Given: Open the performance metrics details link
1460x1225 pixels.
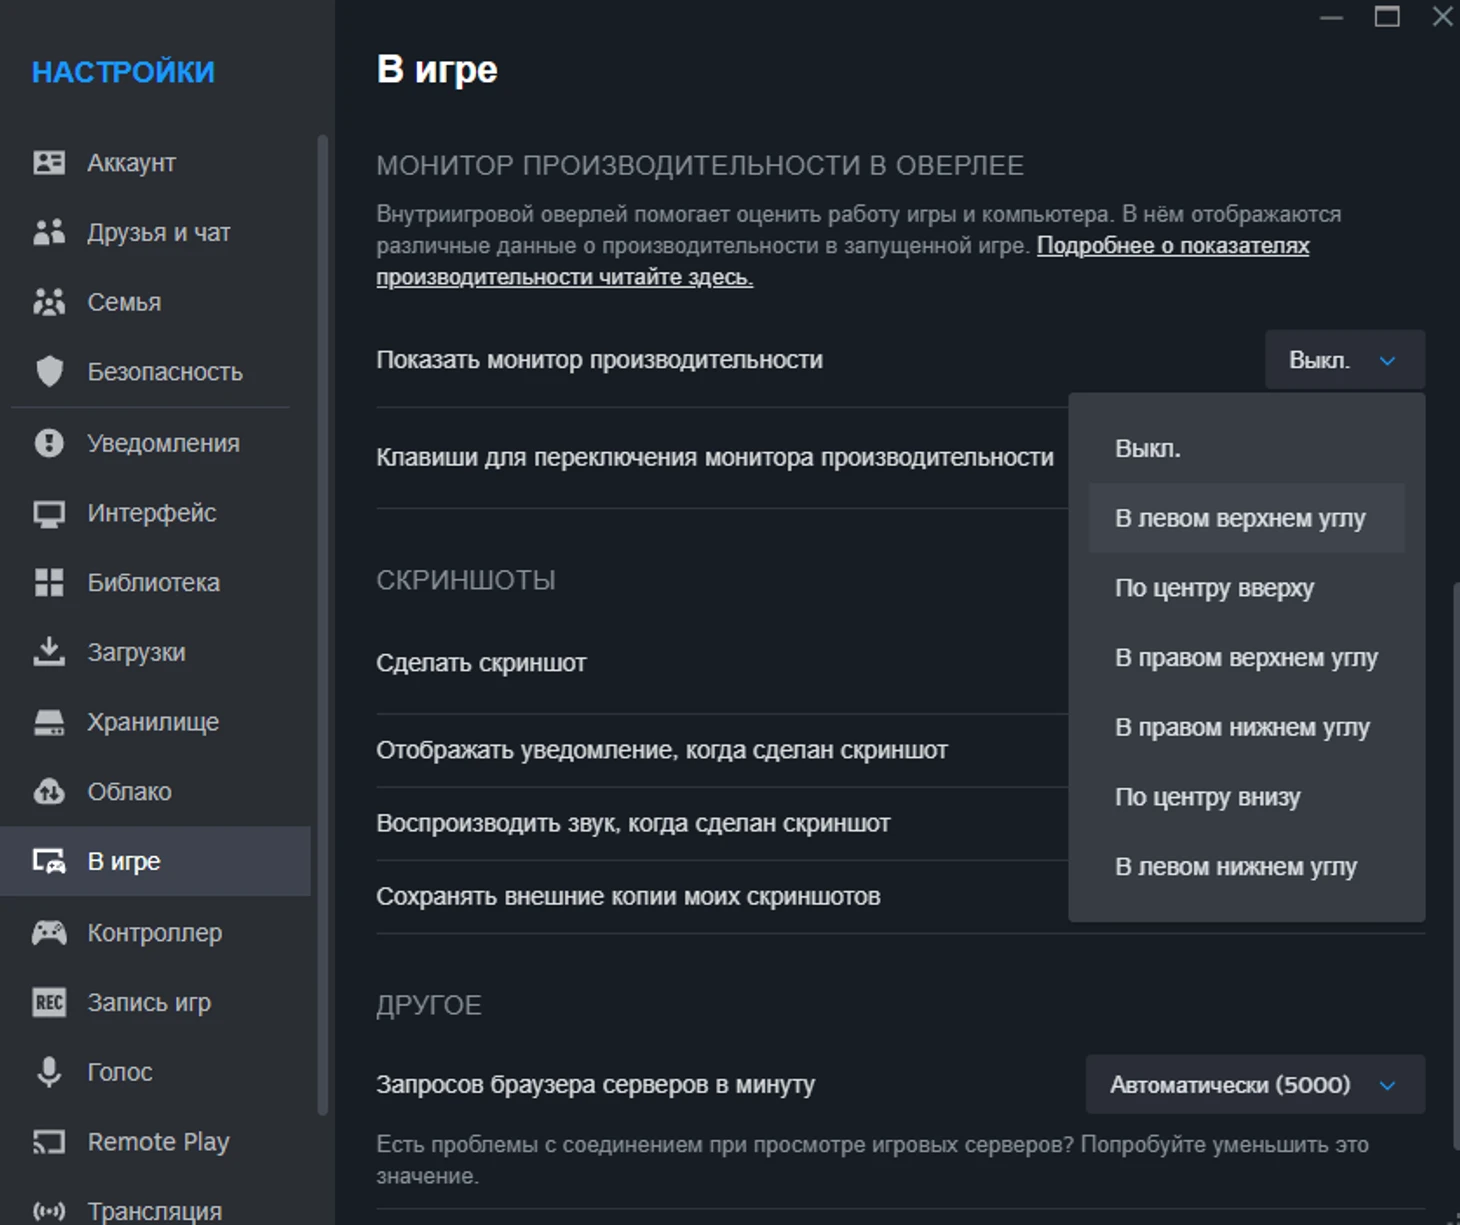Looking at the screenshot, I should (1172, 246).
